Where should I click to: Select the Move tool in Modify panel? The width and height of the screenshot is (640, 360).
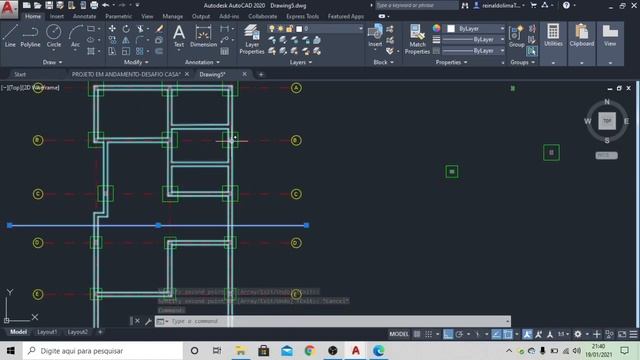click(x=112, y=29)
